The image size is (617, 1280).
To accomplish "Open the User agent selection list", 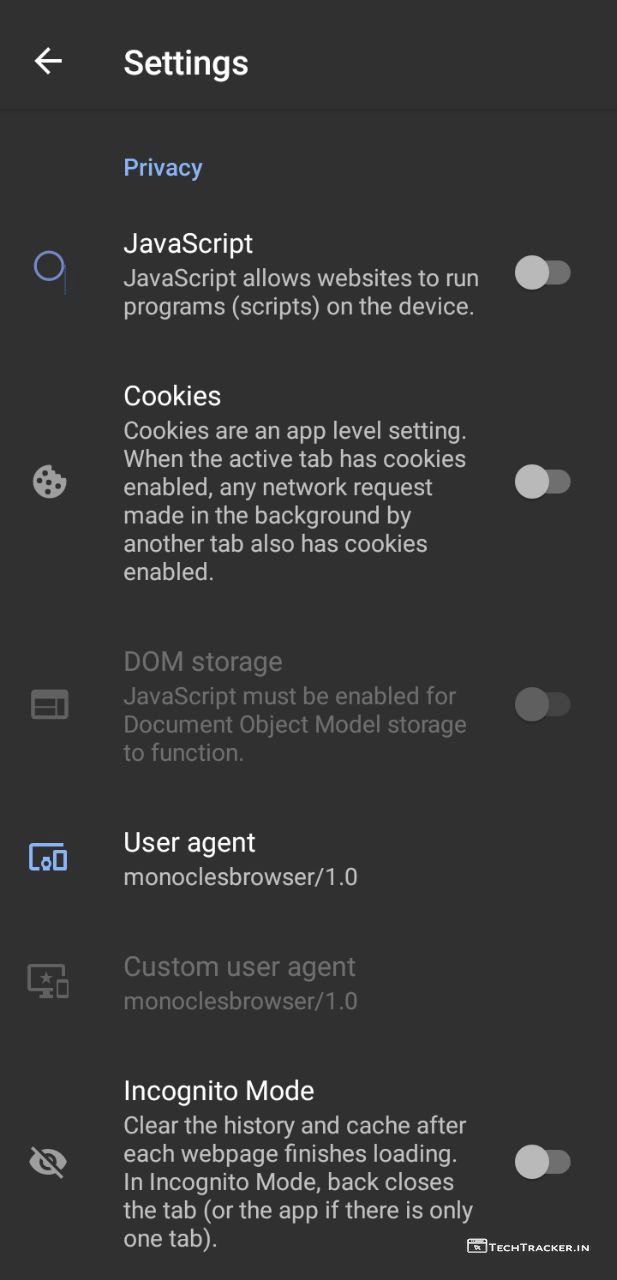I will [x=240, y=859].
